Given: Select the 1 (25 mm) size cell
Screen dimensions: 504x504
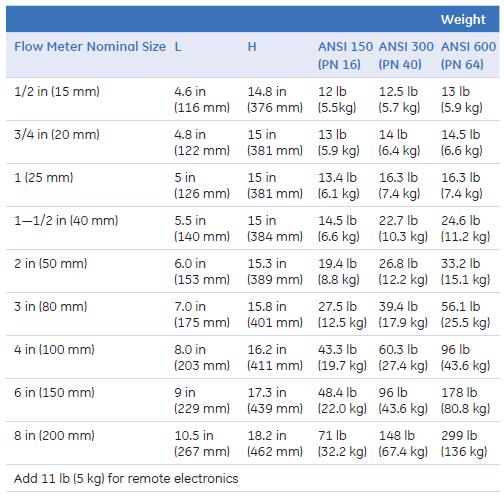Looking at the screenshot, I should pos(44,177).
